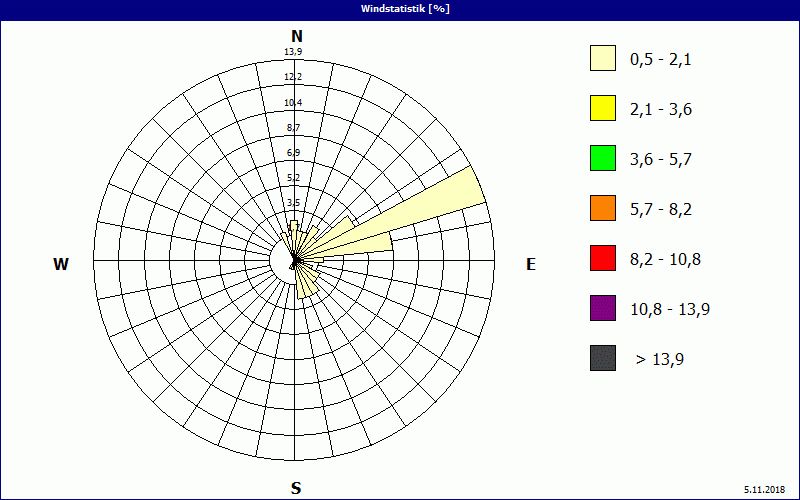
Task: Click the dark gray > 13,9 swatch
Action: pyautogui.click(x=602, y=358)
